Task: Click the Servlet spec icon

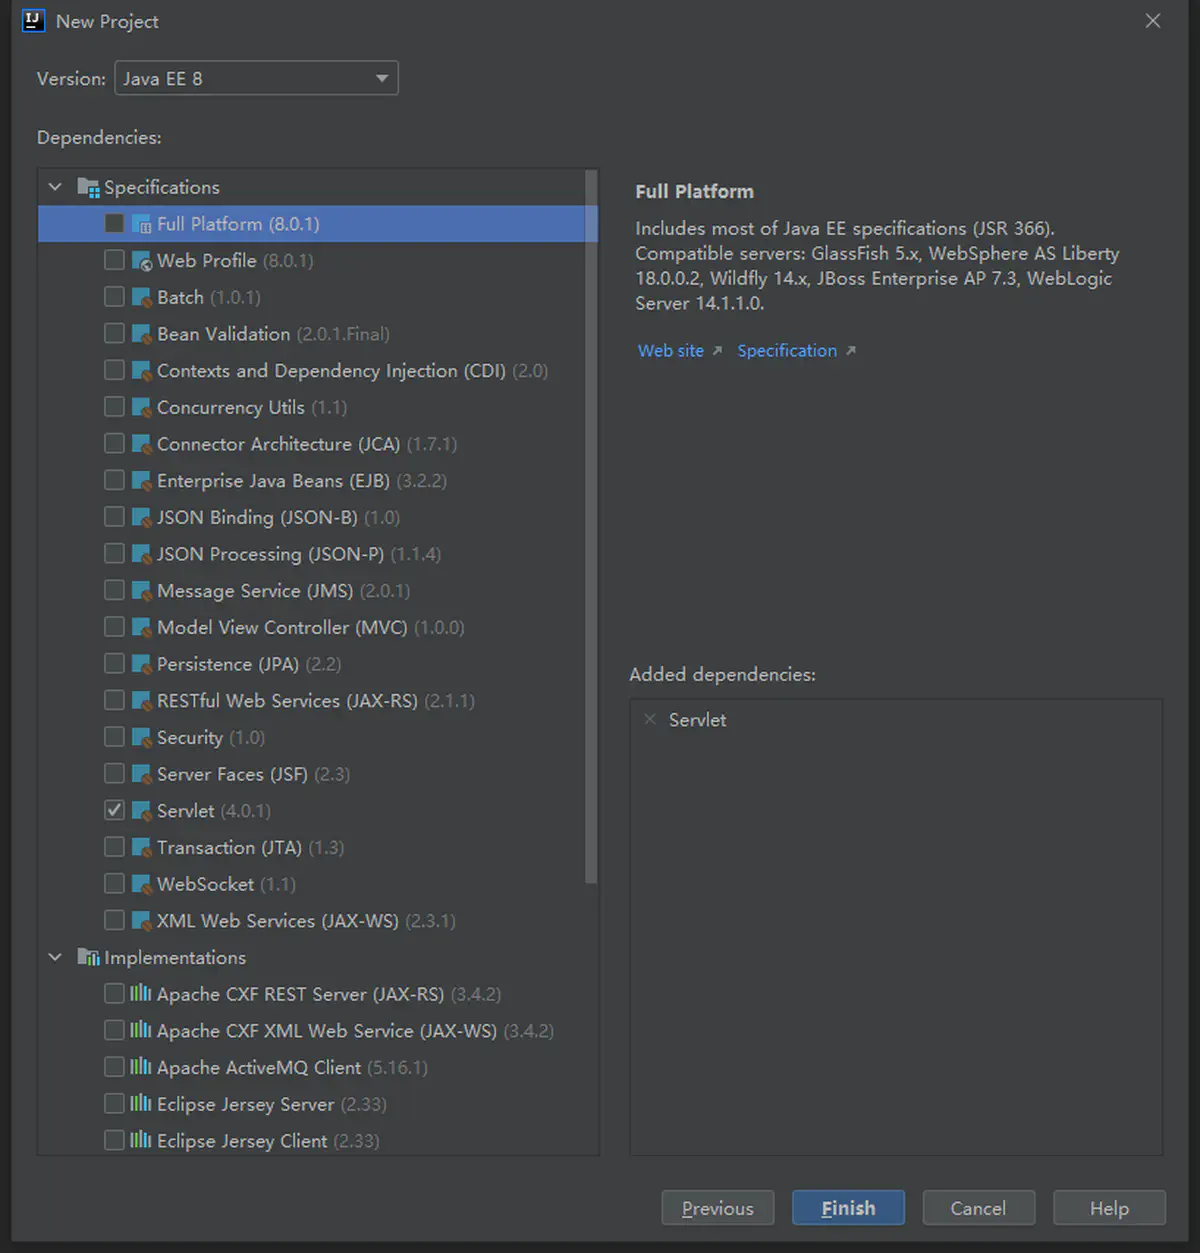Action: (141, 811)
